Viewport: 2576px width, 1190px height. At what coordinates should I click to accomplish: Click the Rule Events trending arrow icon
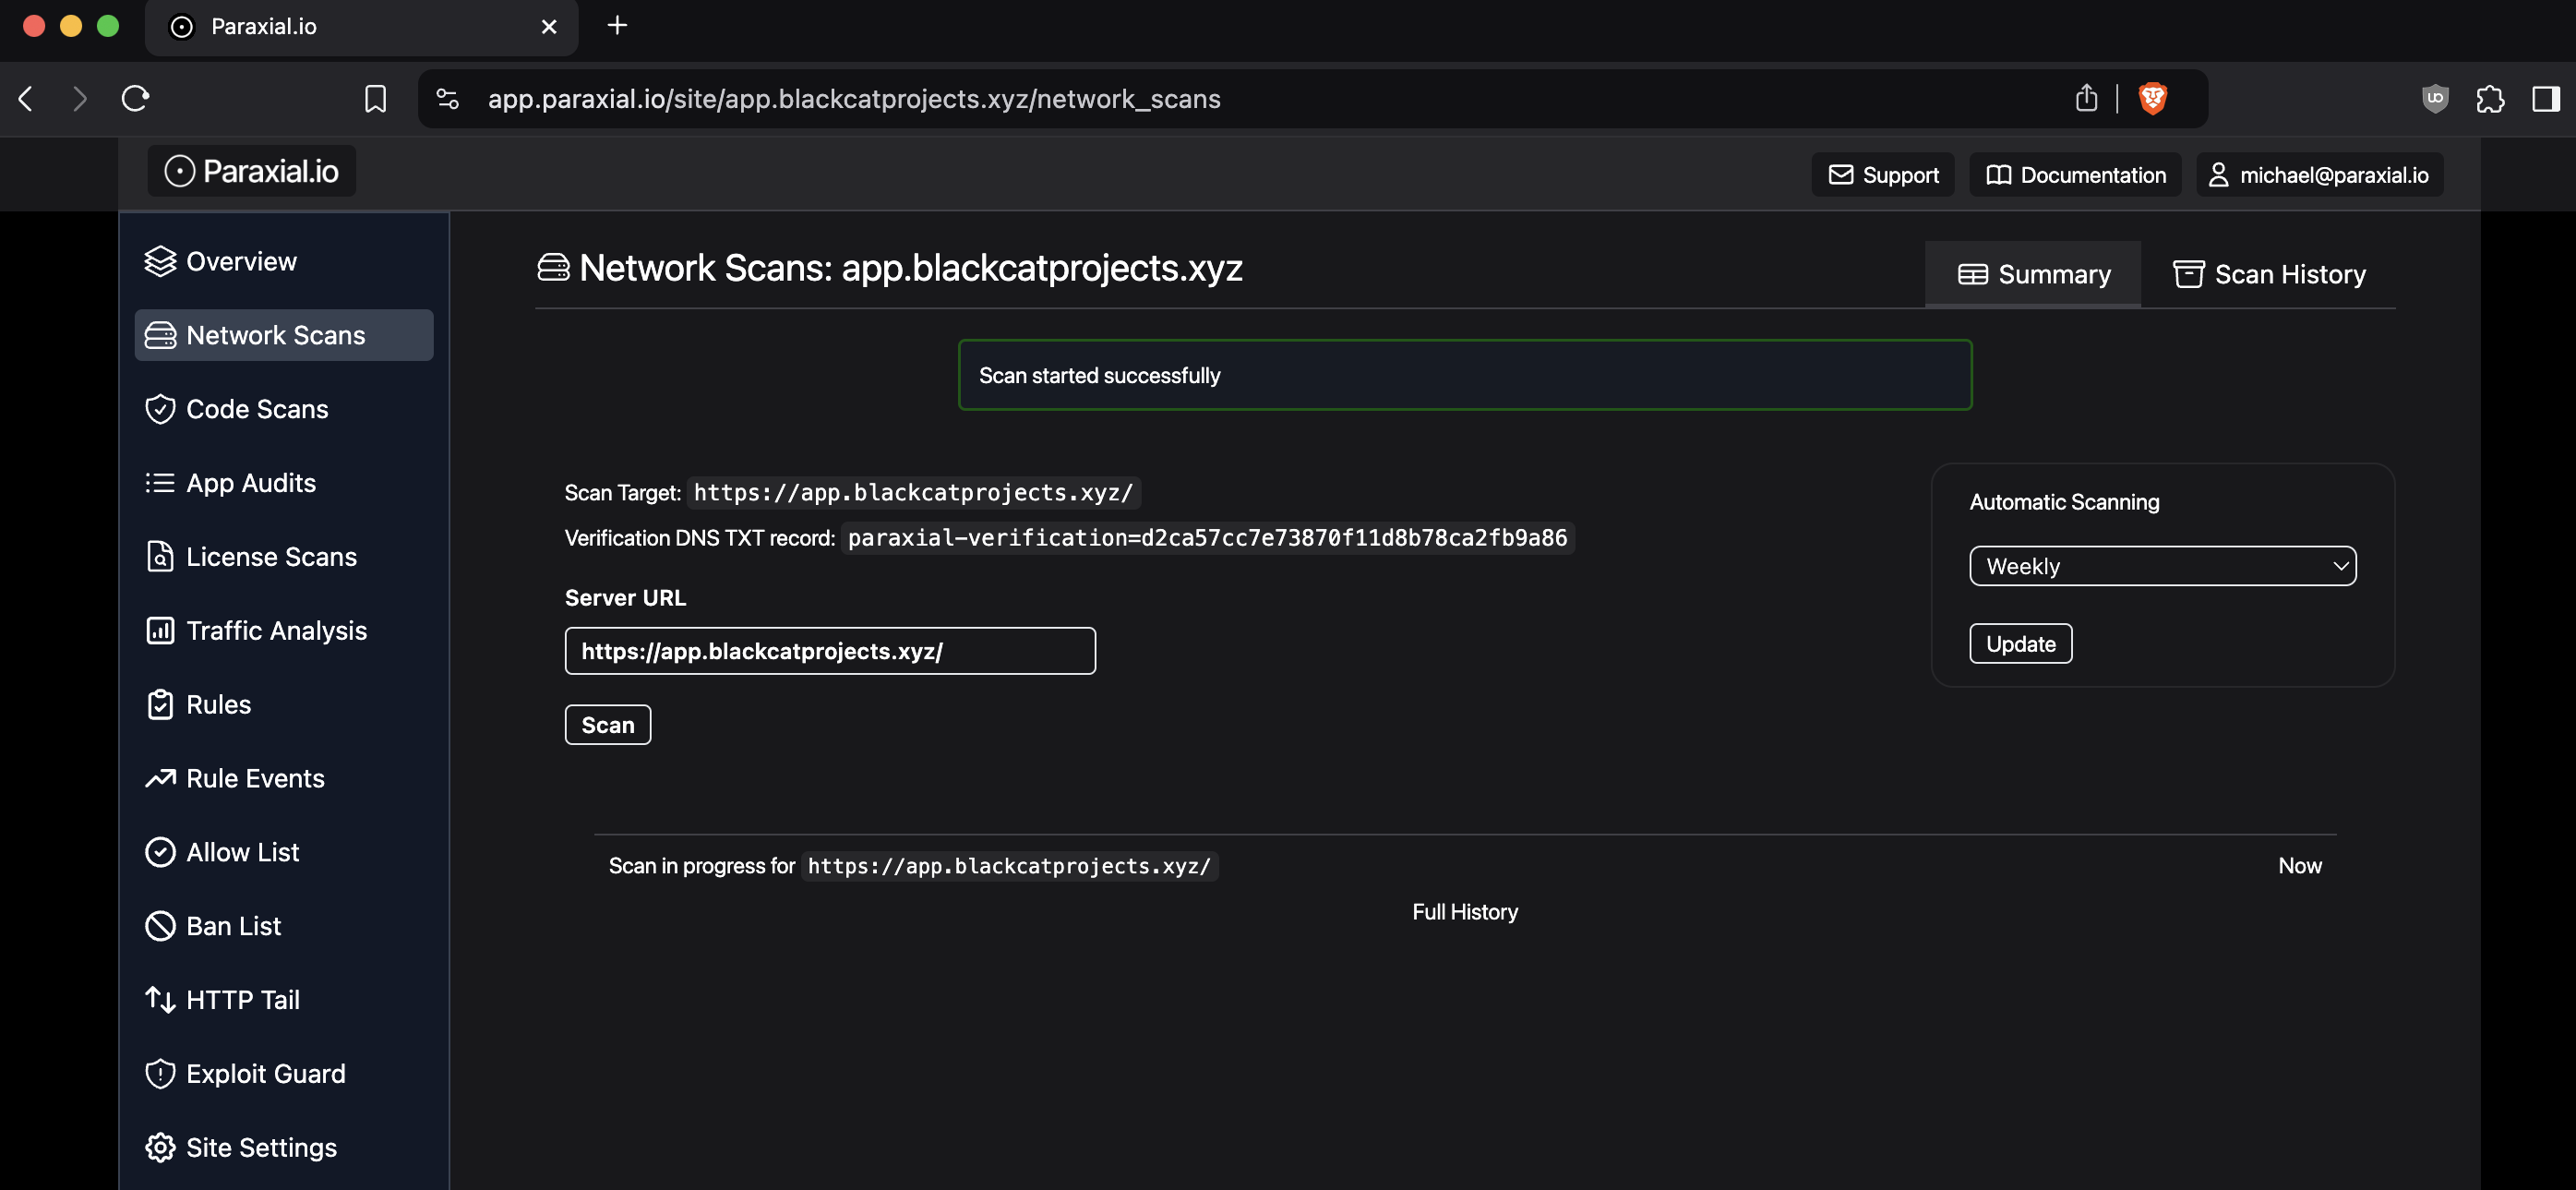tap(160, 778)
